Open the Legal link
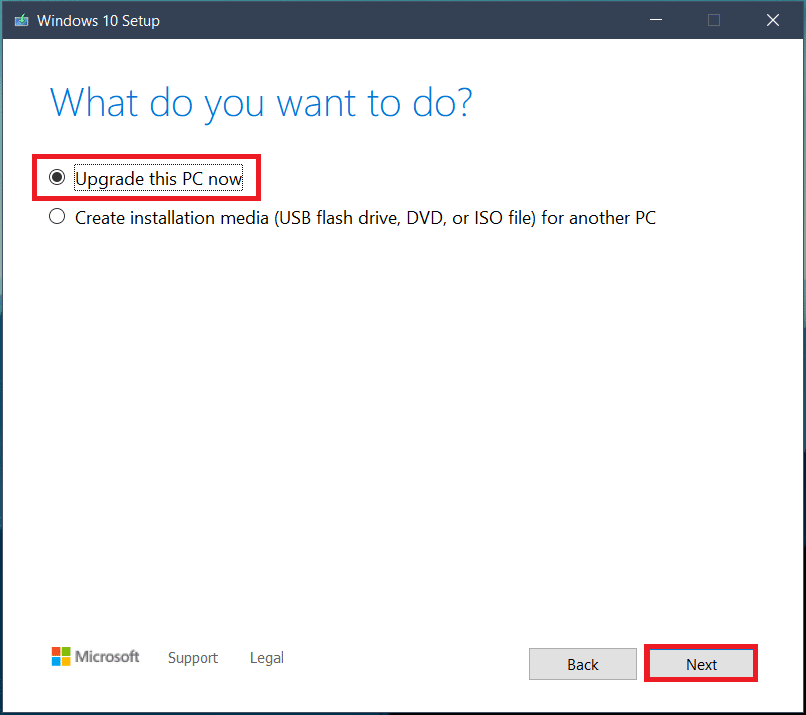The image size is (806, 715). point(267,658)
